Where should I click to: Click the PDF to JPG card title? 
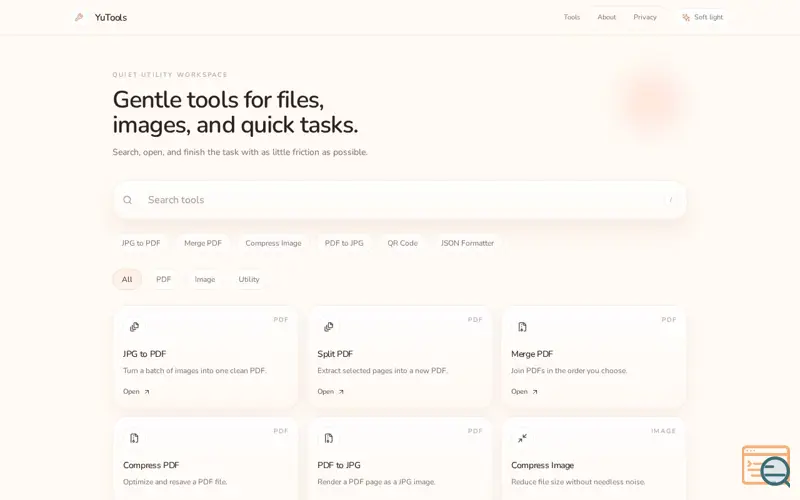(x=339, y=465)
